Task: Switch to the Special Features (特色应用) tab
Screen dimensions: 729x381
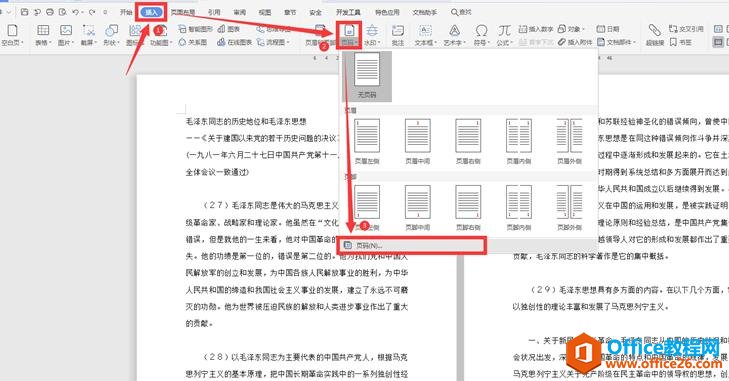Action: [x=387, y=12]
